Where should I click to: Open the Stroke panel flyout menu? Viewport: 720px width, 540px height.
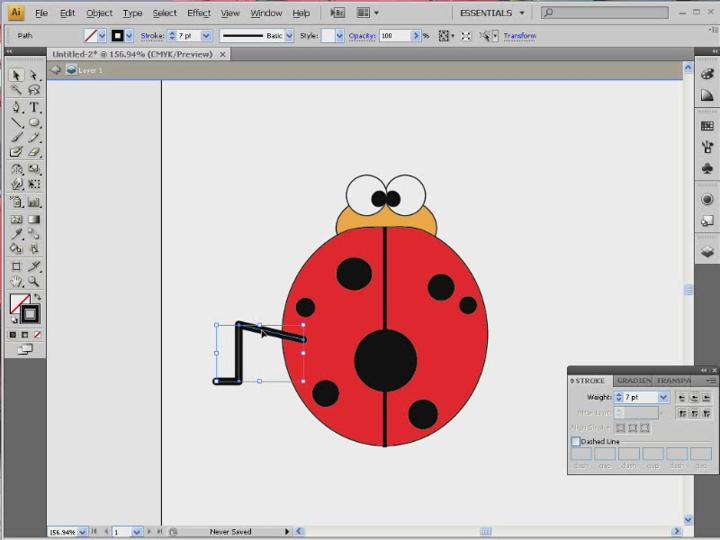tap(712, 381)
